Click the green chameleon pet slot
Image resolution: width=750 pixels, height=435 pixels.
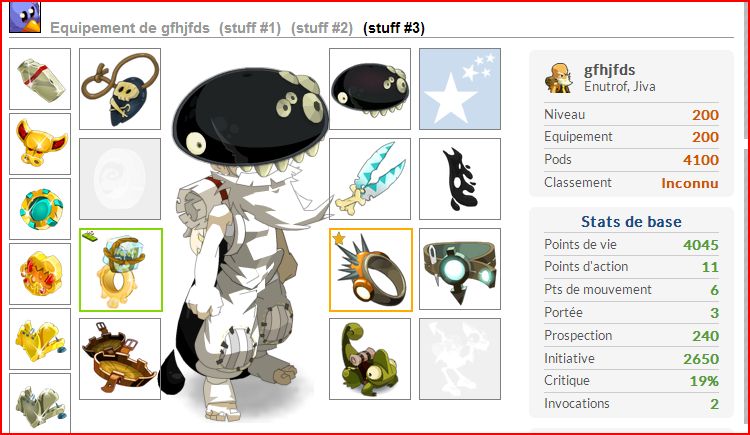[x=370, y=359]
